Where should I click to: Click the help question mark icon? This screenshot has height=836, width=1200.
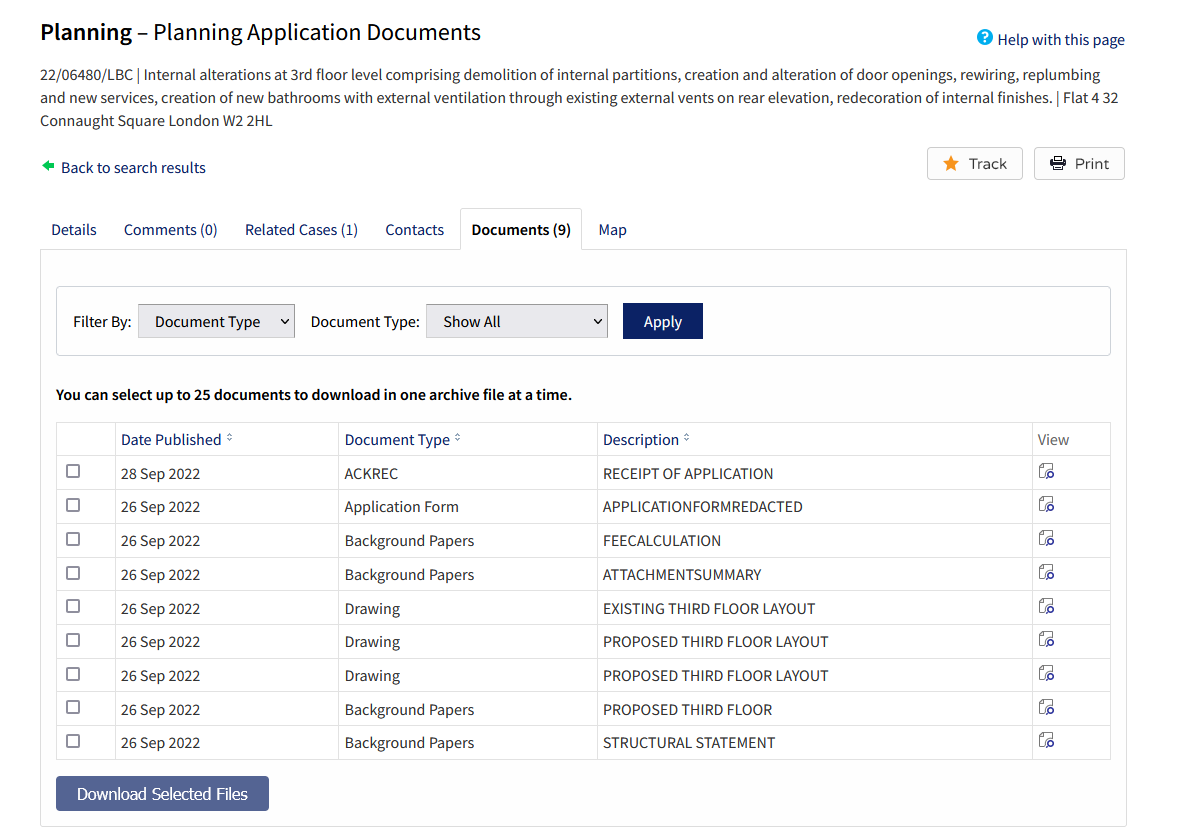click(985, 38)
